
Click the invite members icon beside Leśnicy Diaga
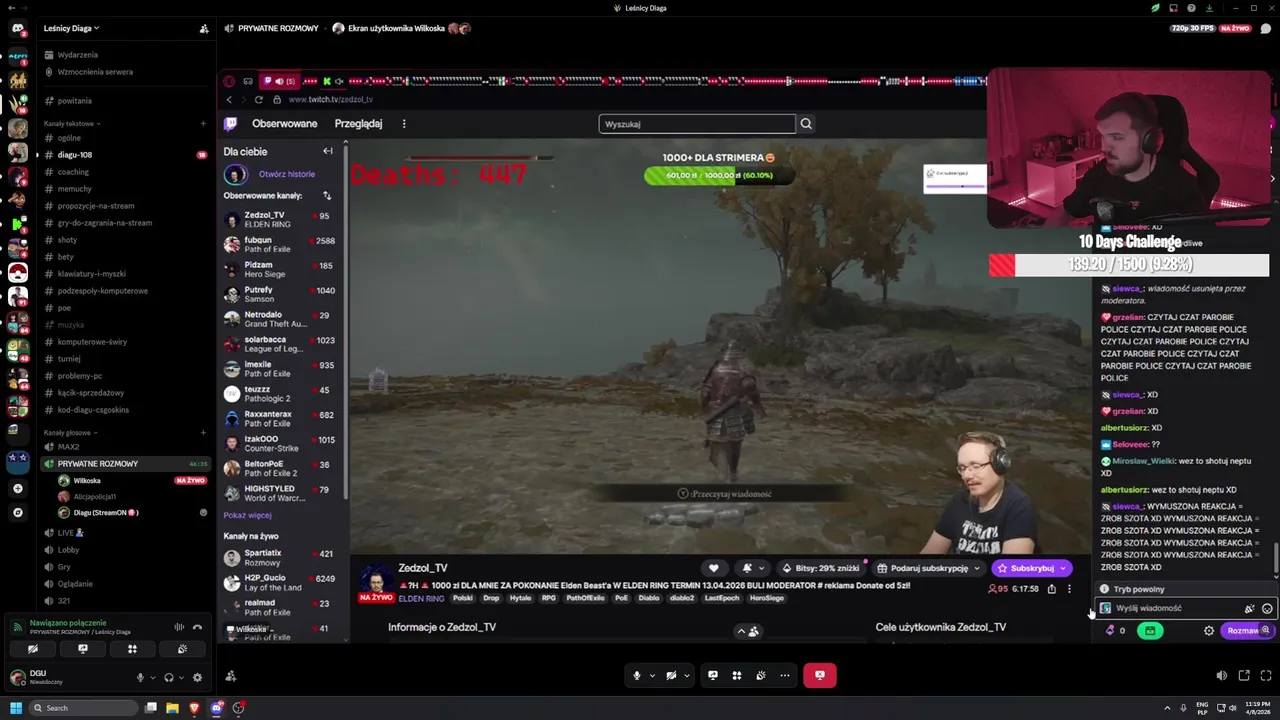(204, 28)
